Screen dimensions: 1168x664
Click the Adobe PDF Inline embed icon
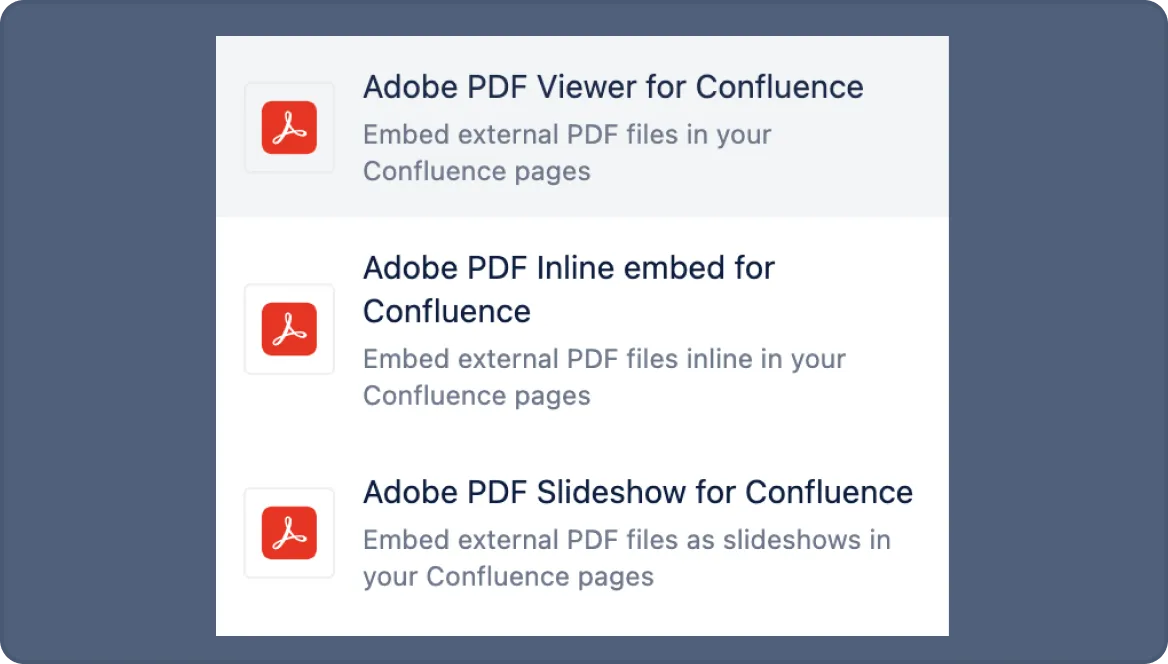pyautogui.click(x=289, y=329)
